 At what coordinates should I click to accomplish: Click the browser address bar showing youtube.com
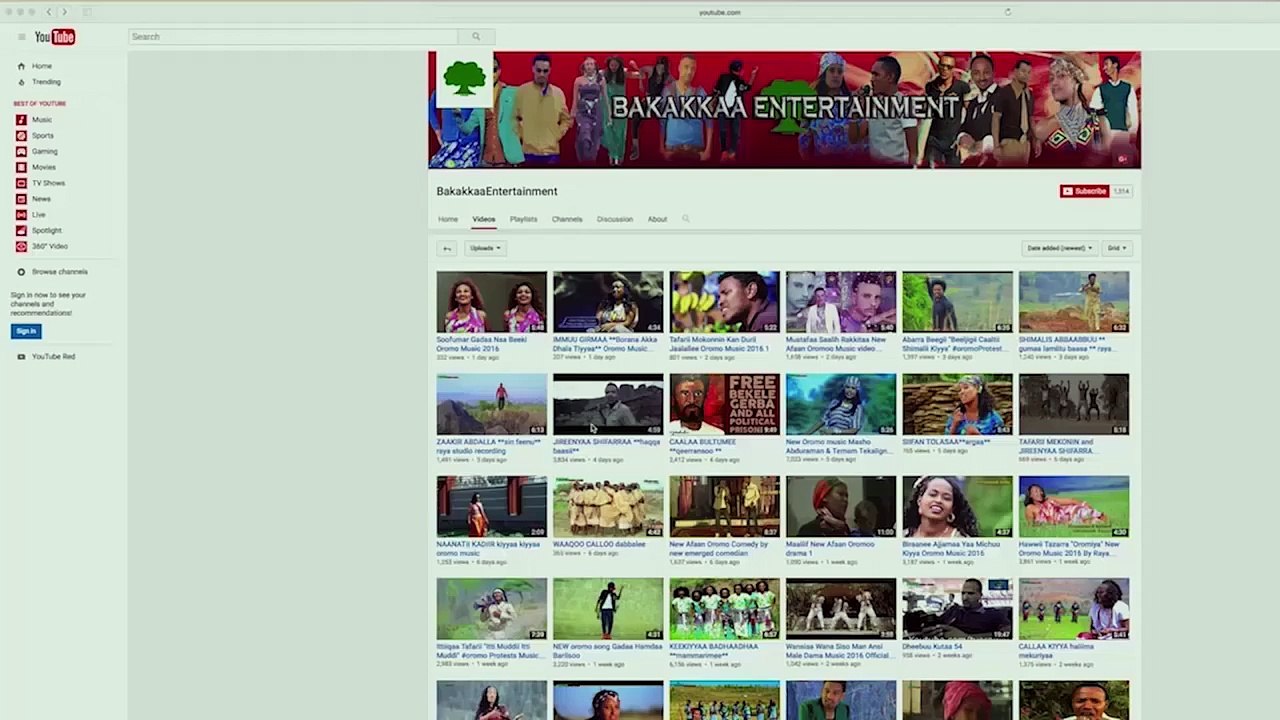coord(719,12)
